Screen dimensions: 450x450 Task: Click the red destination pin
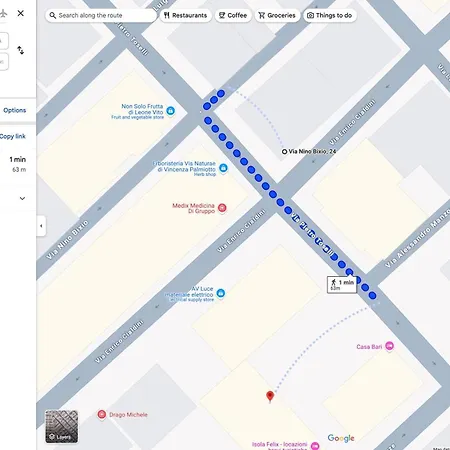[x=270, y=396]
